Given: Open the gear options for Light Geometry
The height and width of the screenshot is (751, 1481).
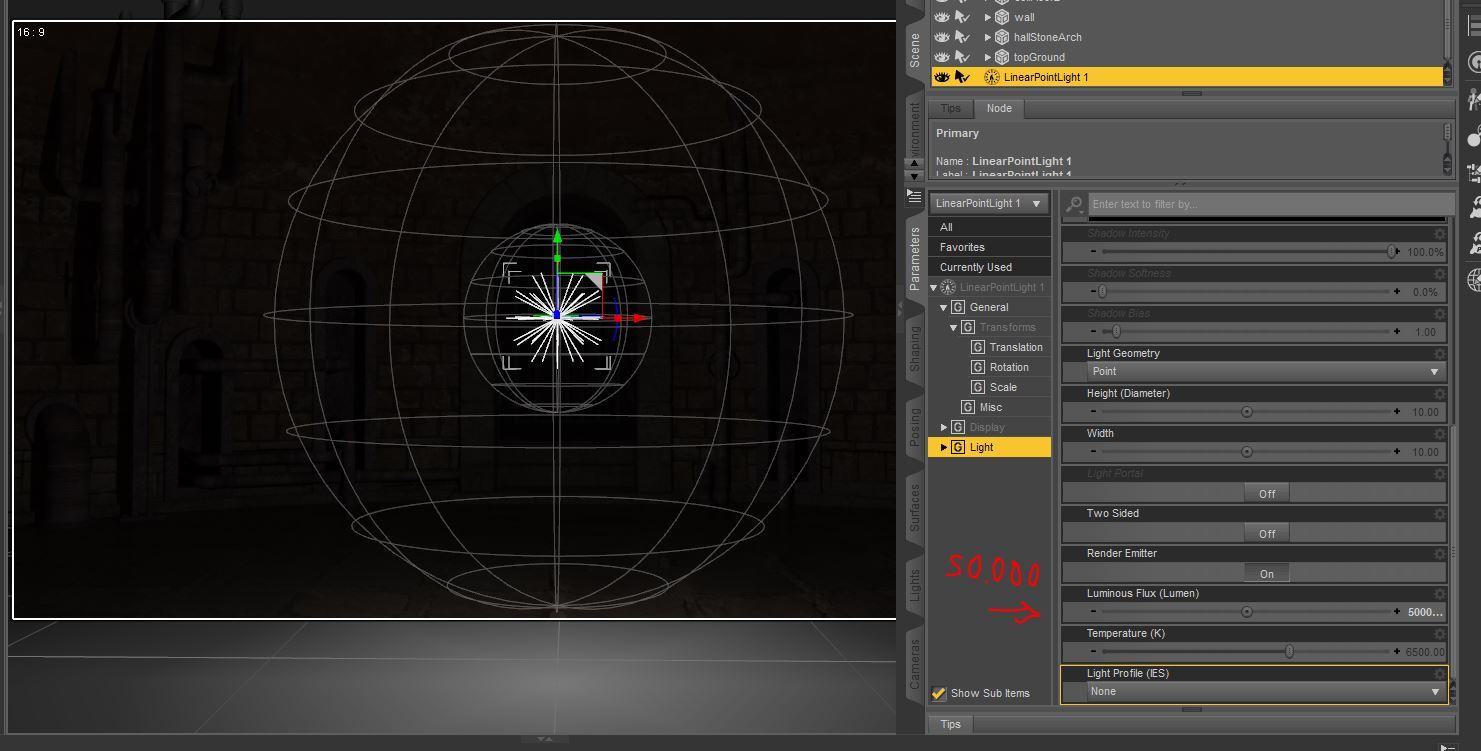Looking at the screenshot, I should tap(1439, 354).
